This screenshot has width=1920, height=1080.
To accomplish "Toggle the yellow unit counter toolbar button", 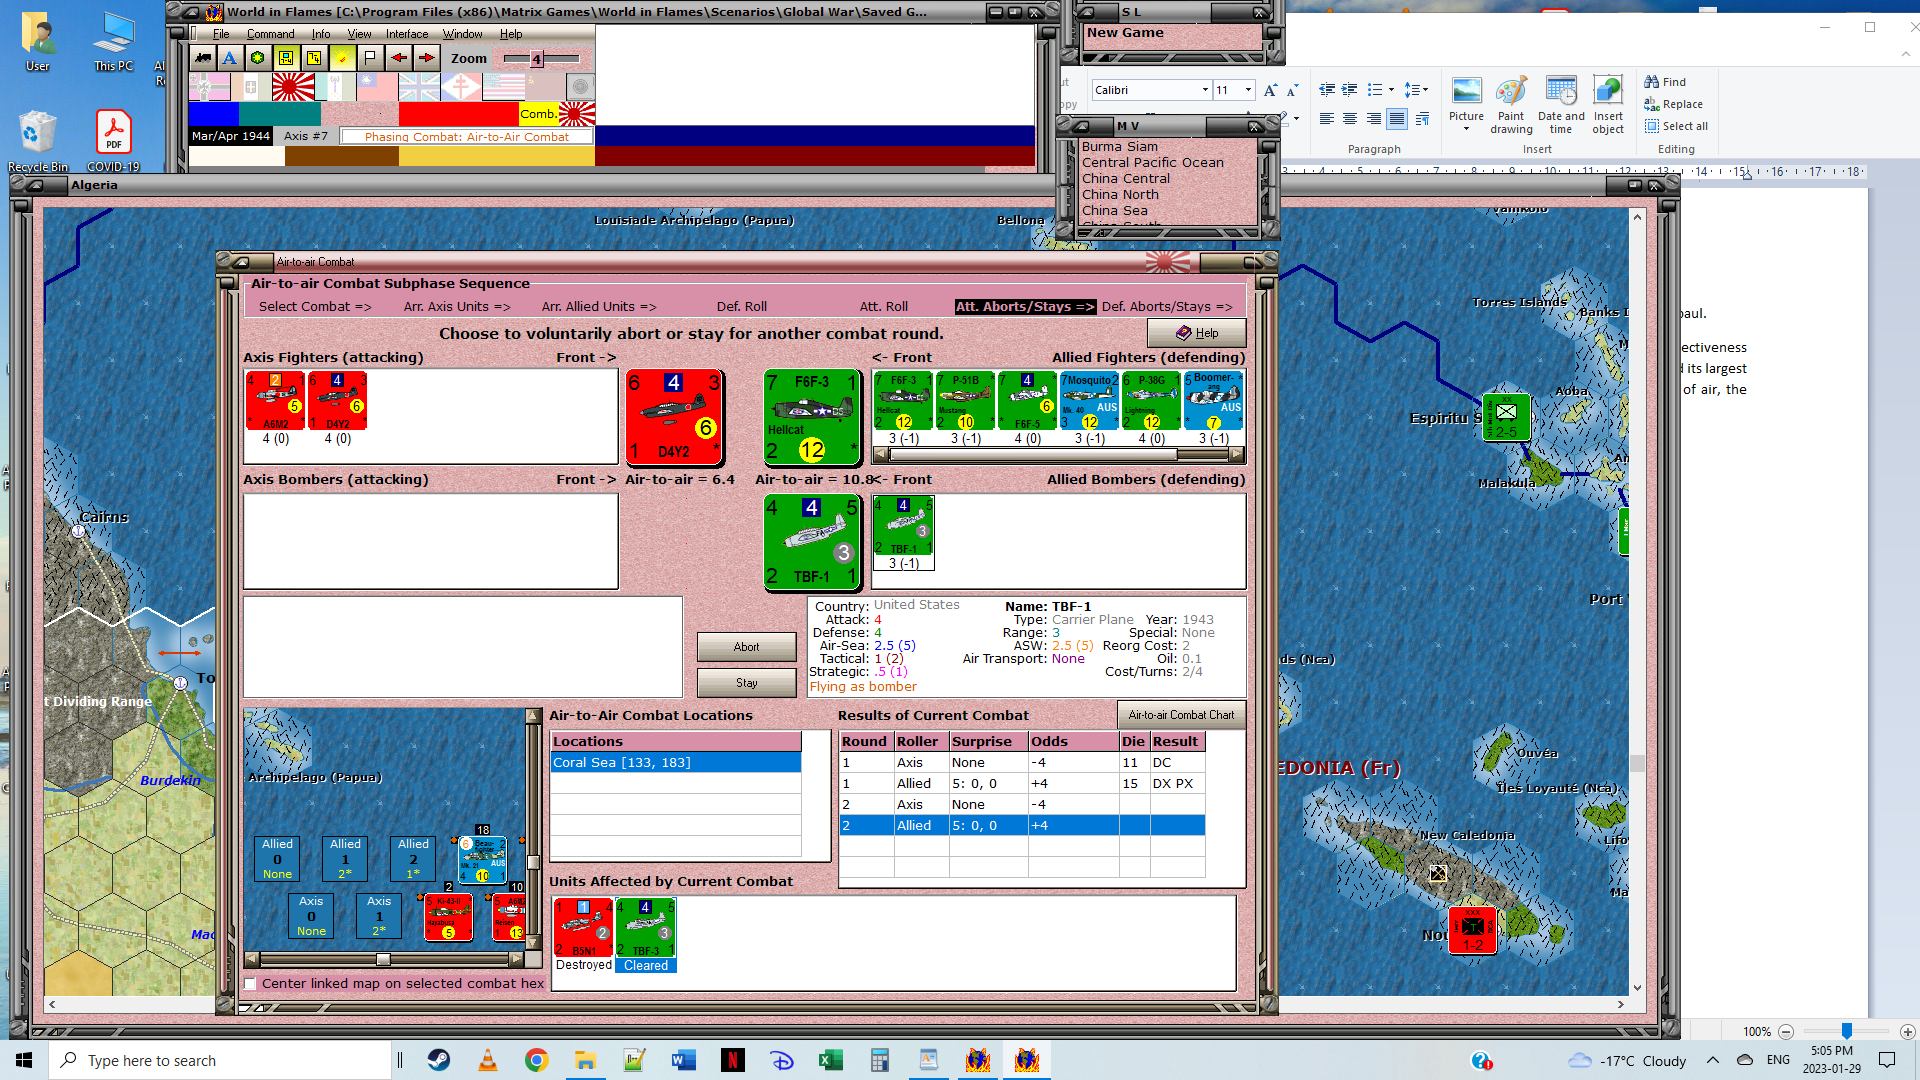I will (x=286, y=58).
